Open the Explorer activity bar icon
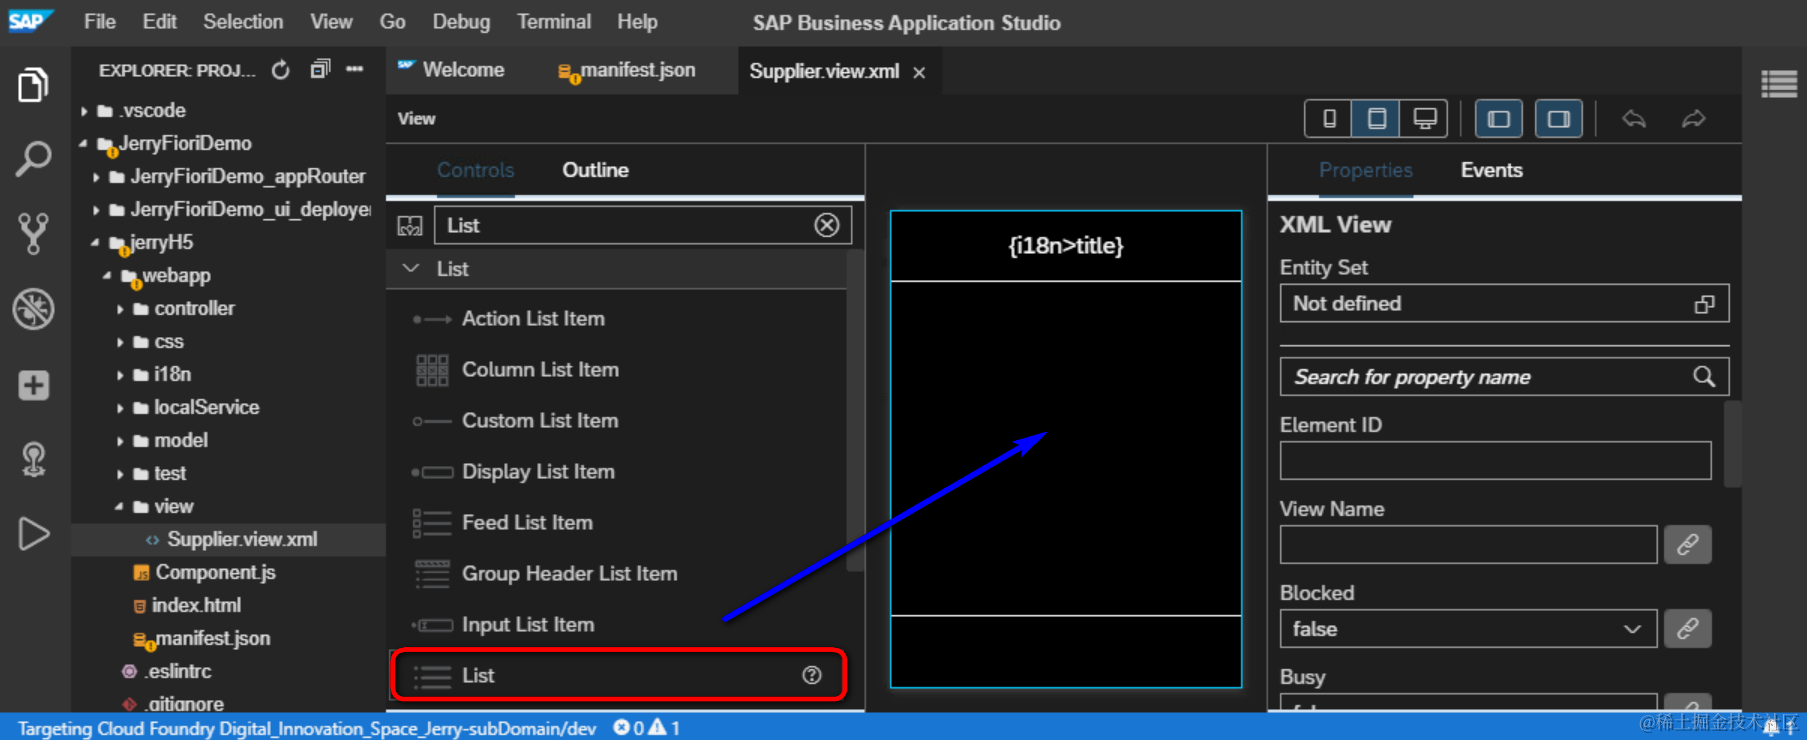This screenshot has height=740, width=1807. coord(33,85)
